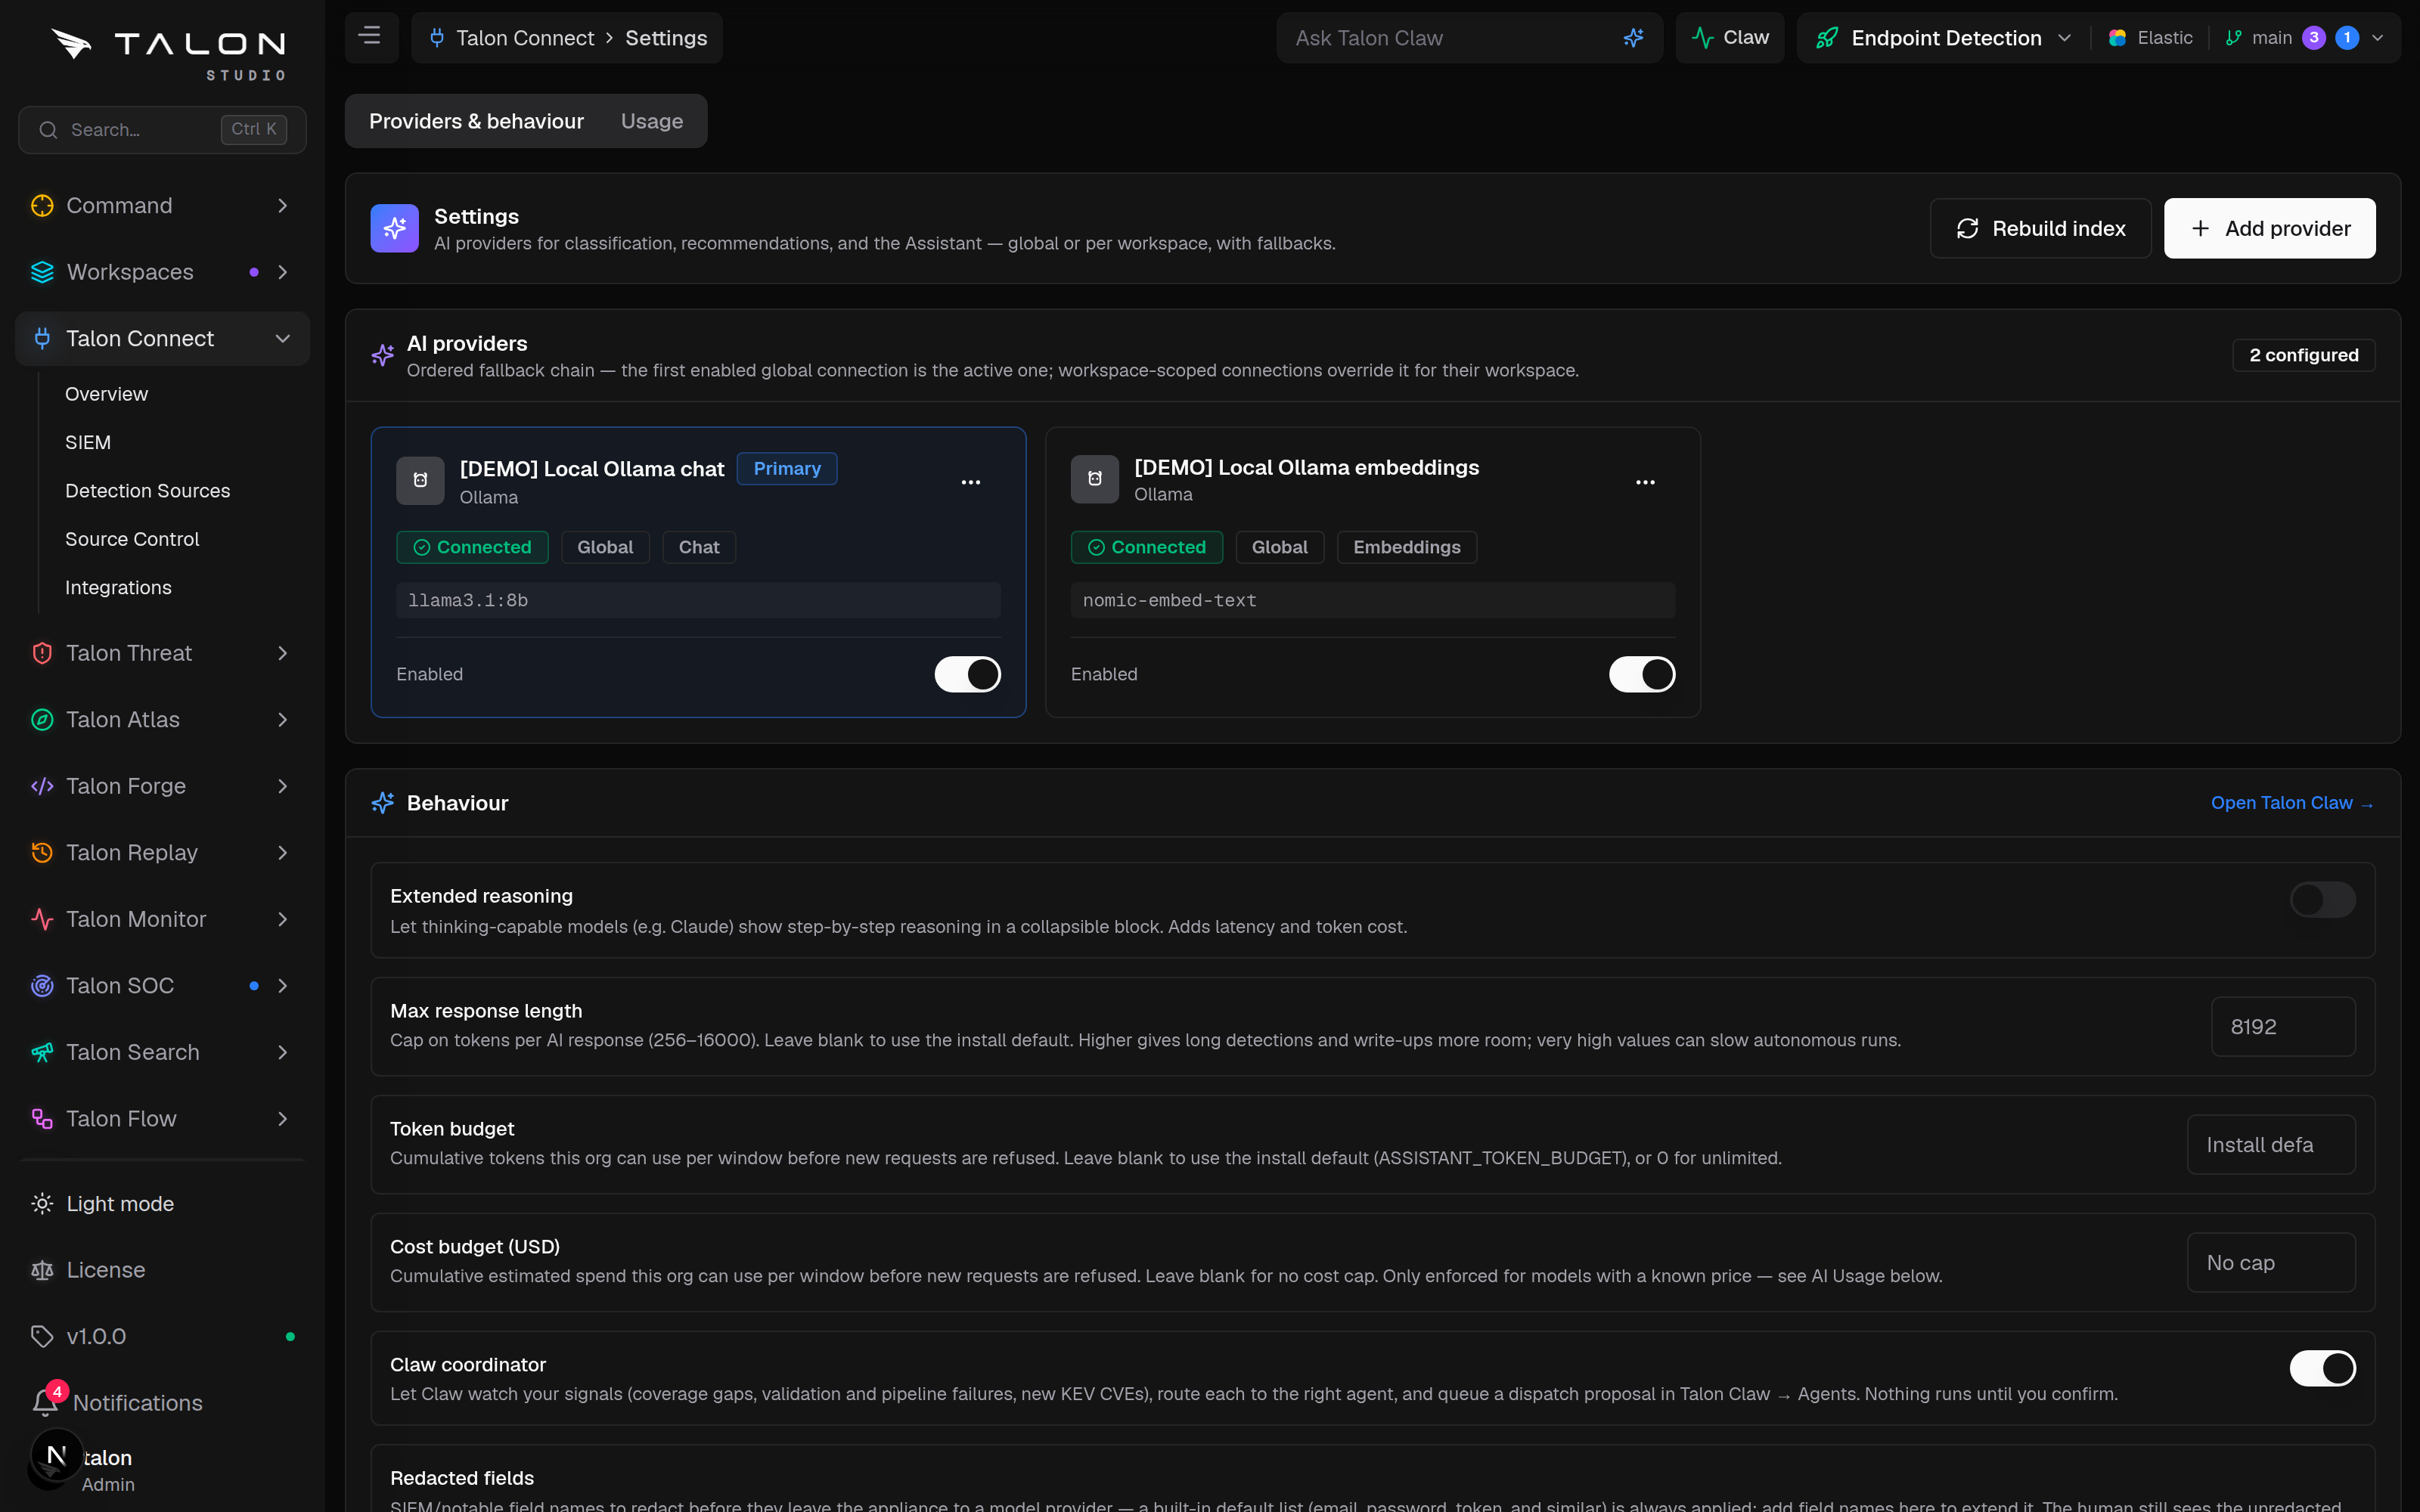This screenshot has width=2420, height=1512.
Task: Click the Talon Atlas compass icon
Action: (42, 720)
